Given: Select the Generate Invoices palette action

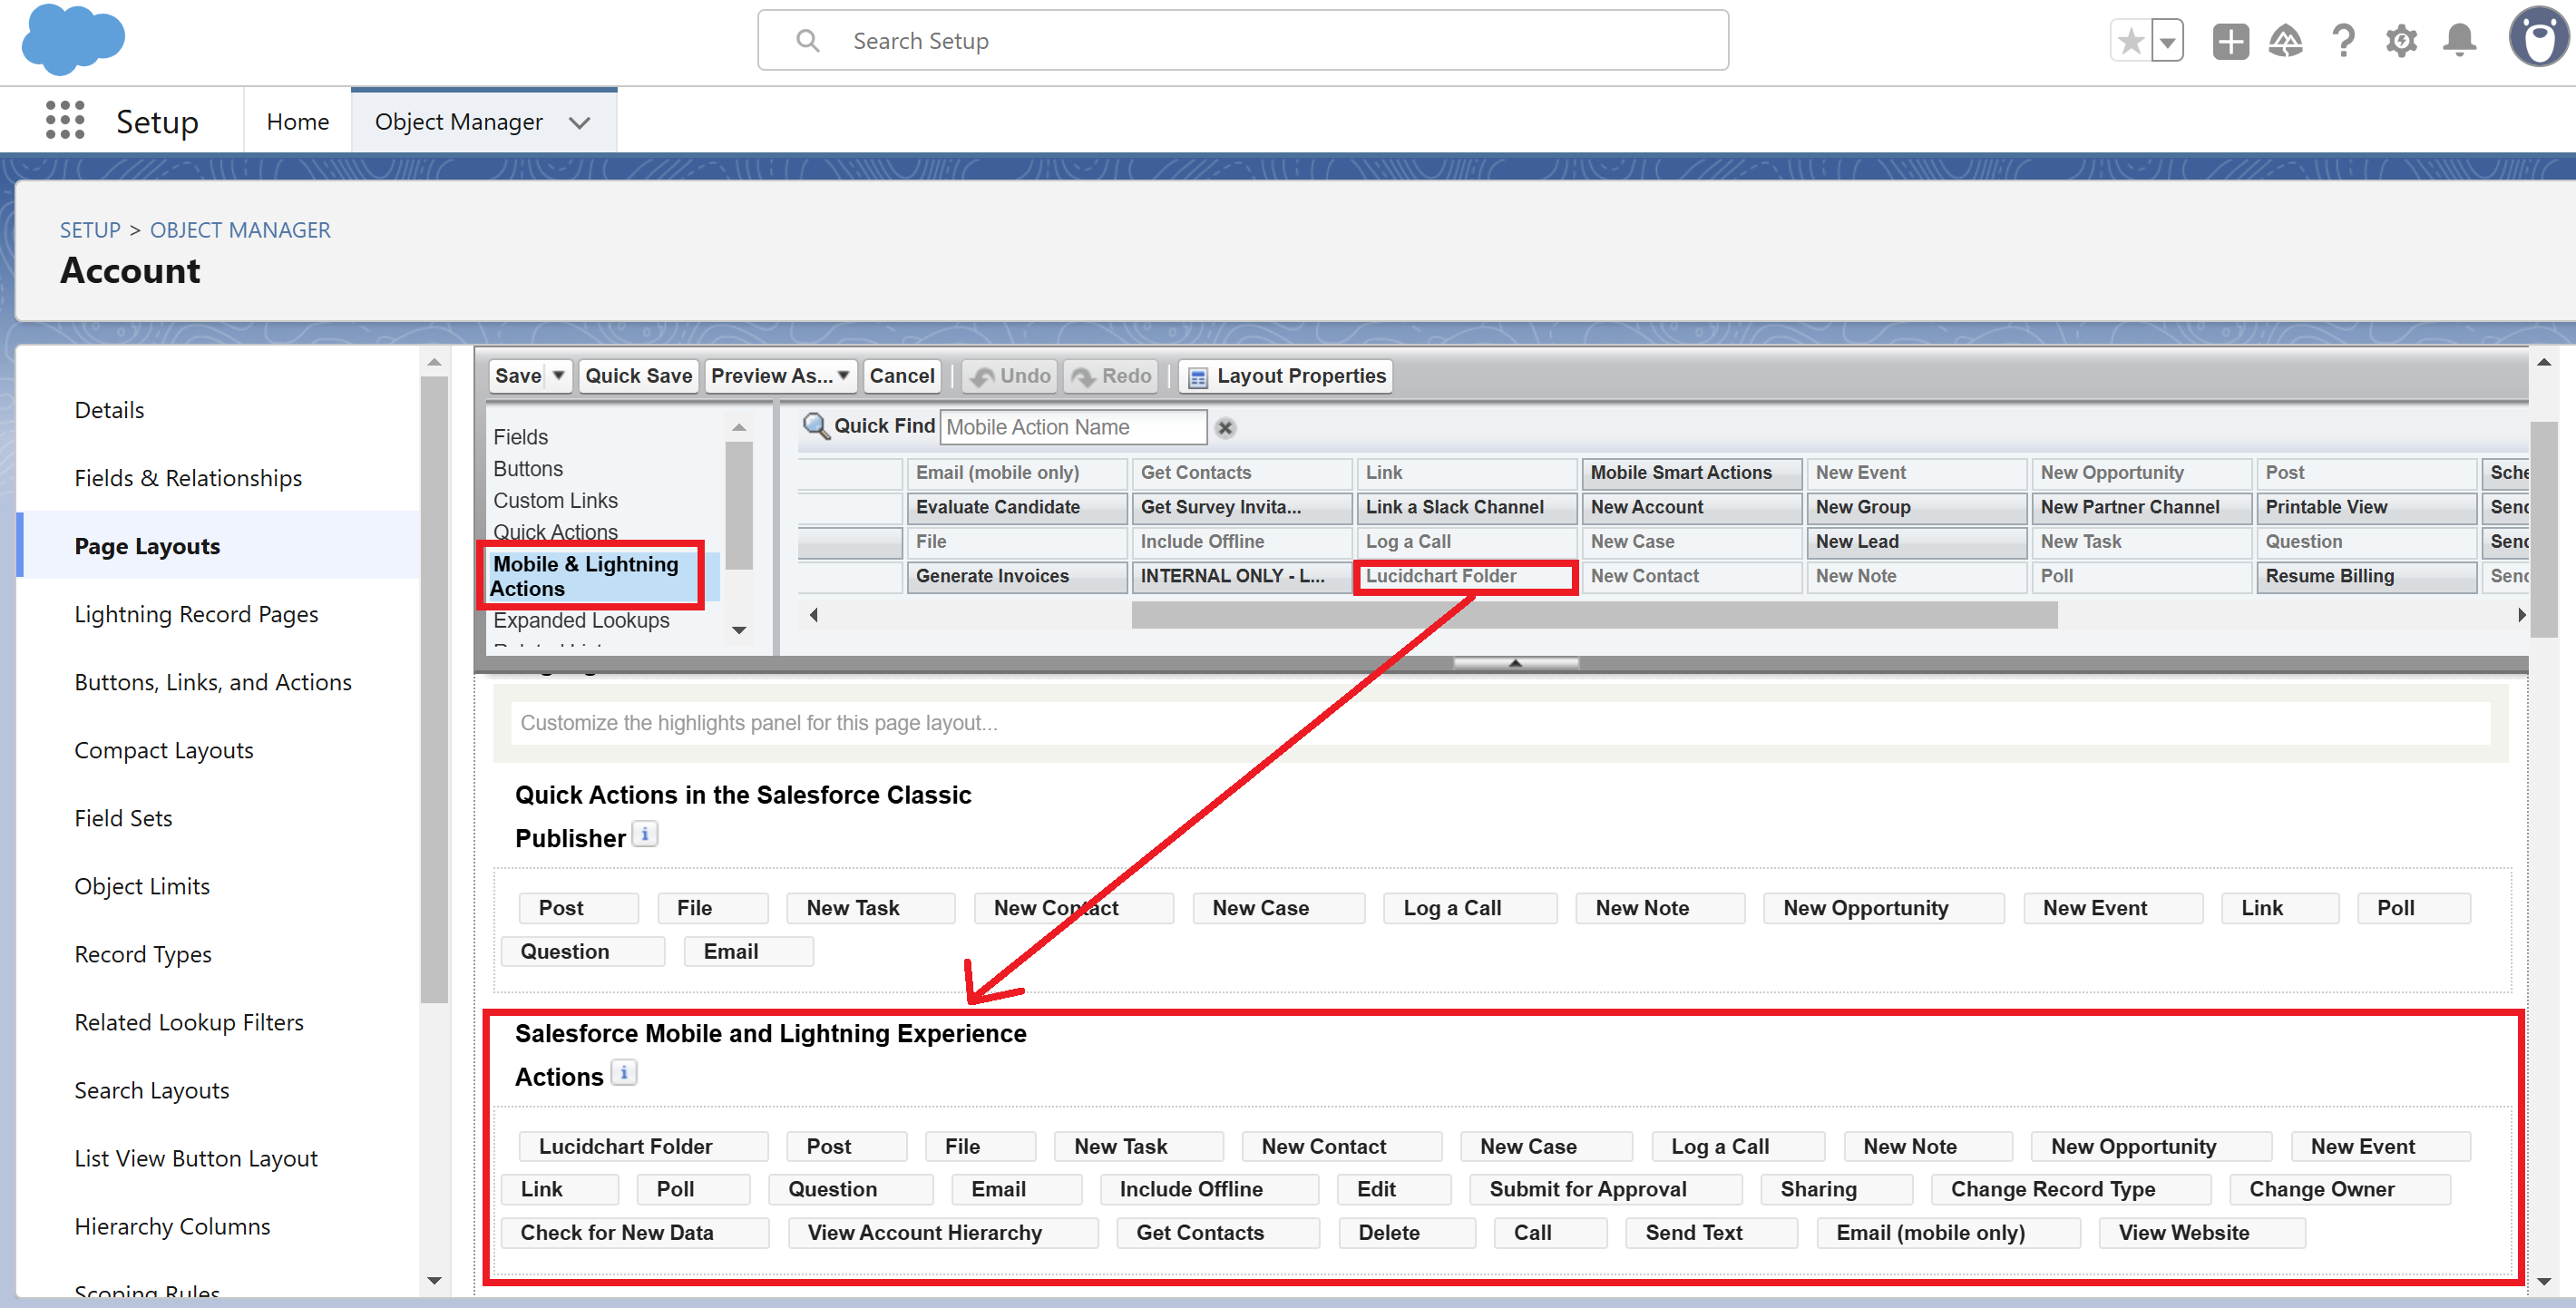Looking at the screenshot, I should 1016,576.
